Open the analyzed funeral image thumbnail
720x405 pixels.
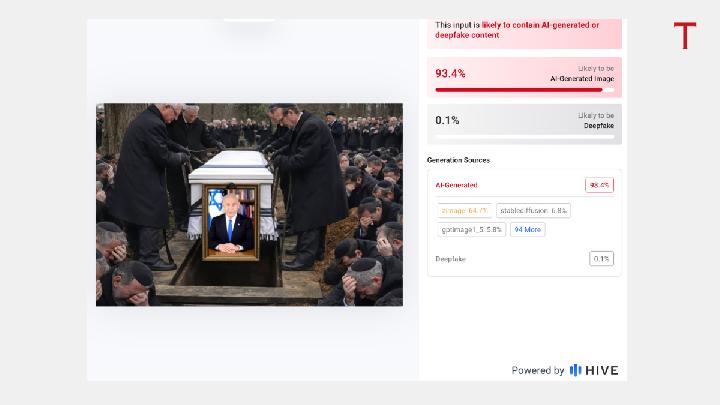pos(249,204)
